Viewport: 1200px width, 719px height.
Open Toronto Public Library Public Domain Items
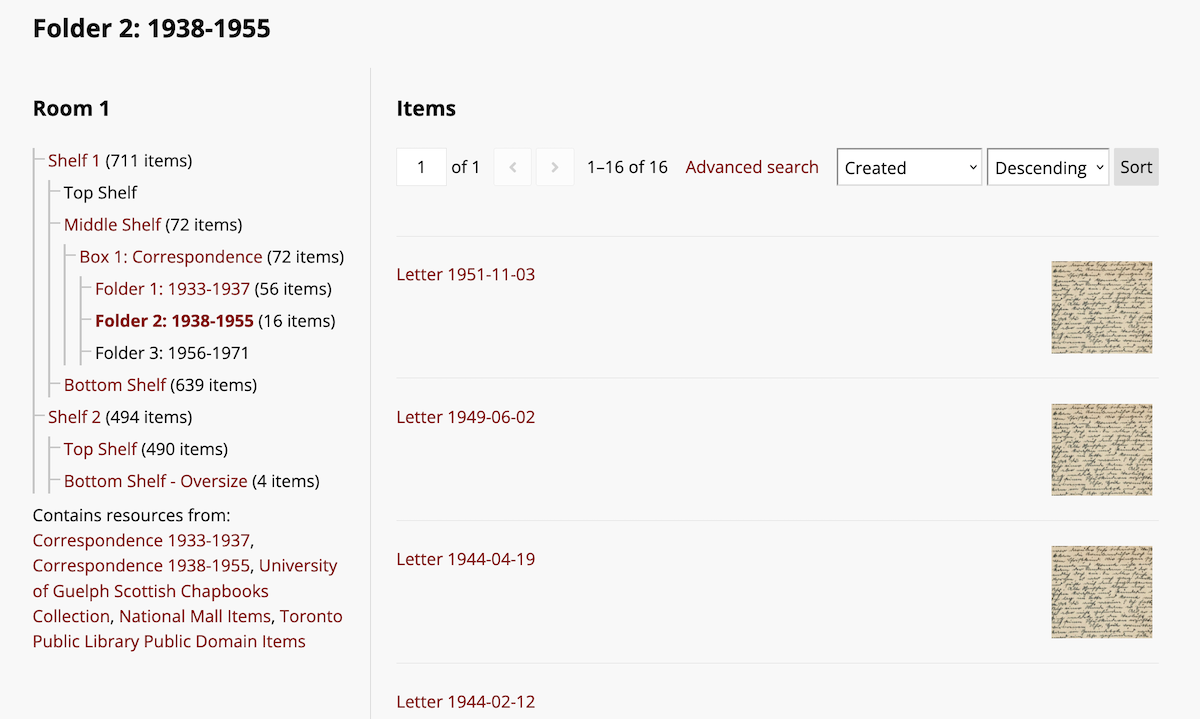188,629
